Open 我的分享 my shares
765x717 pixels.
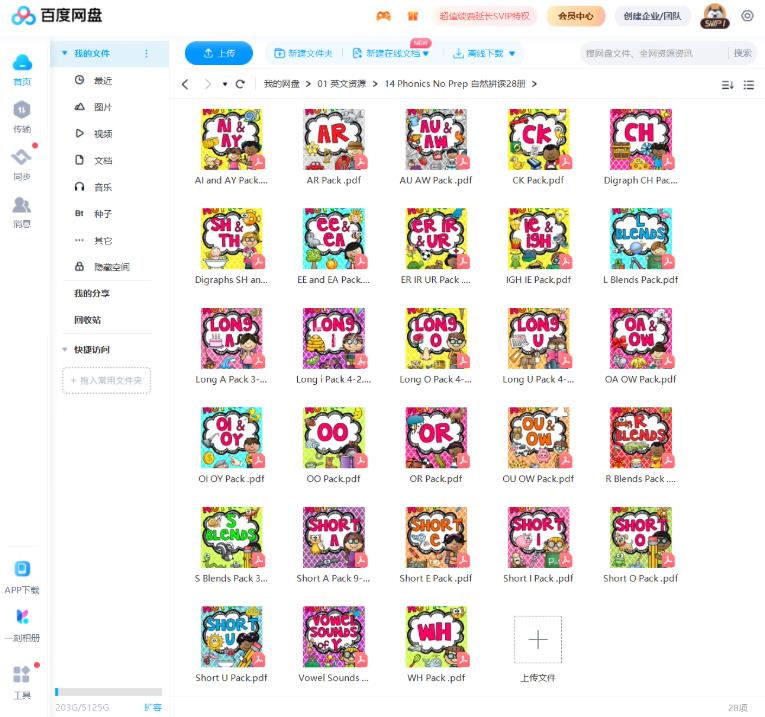click(x=92, y=293)
